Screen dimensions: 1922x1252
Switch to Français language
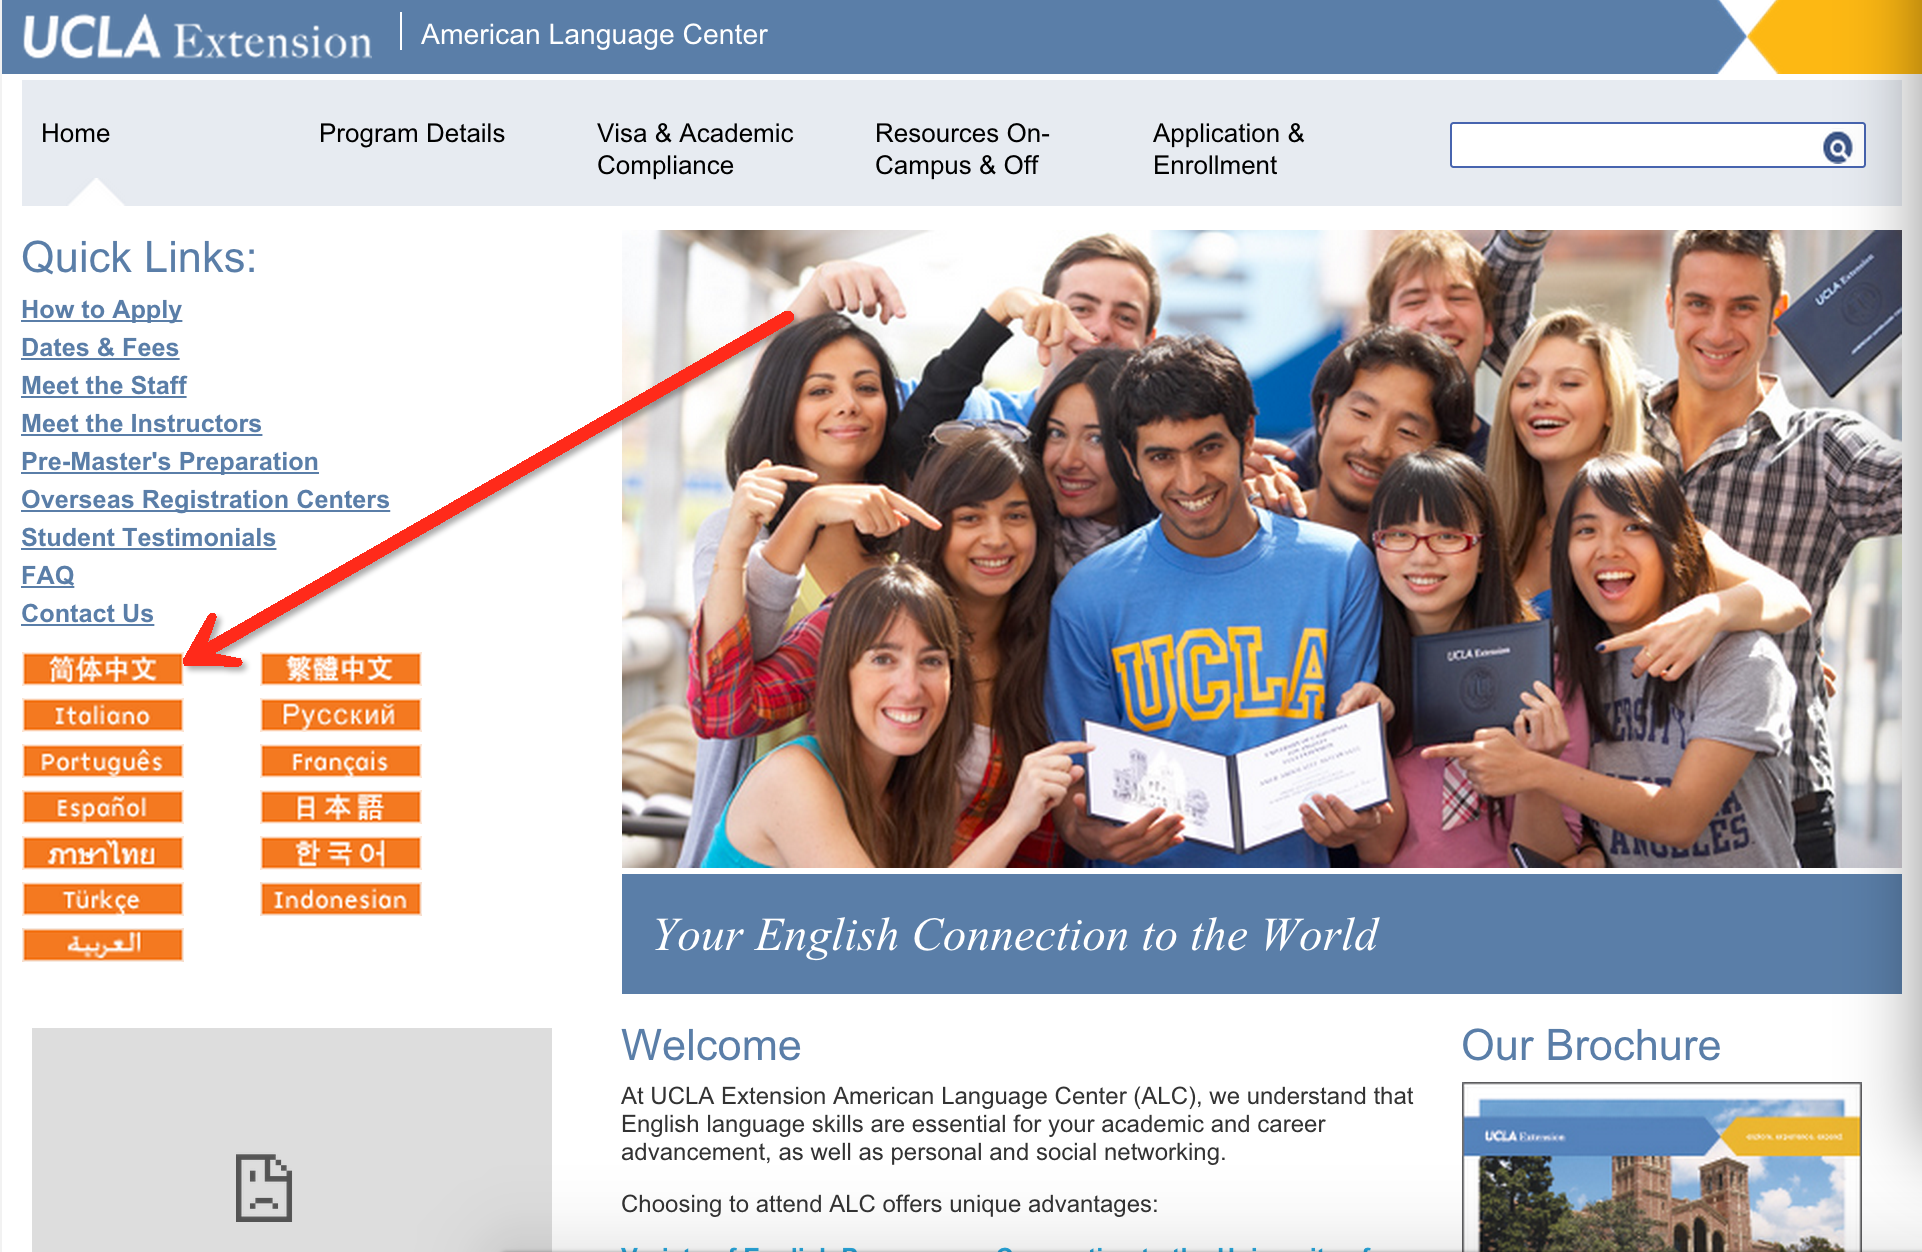pos(340,761)
